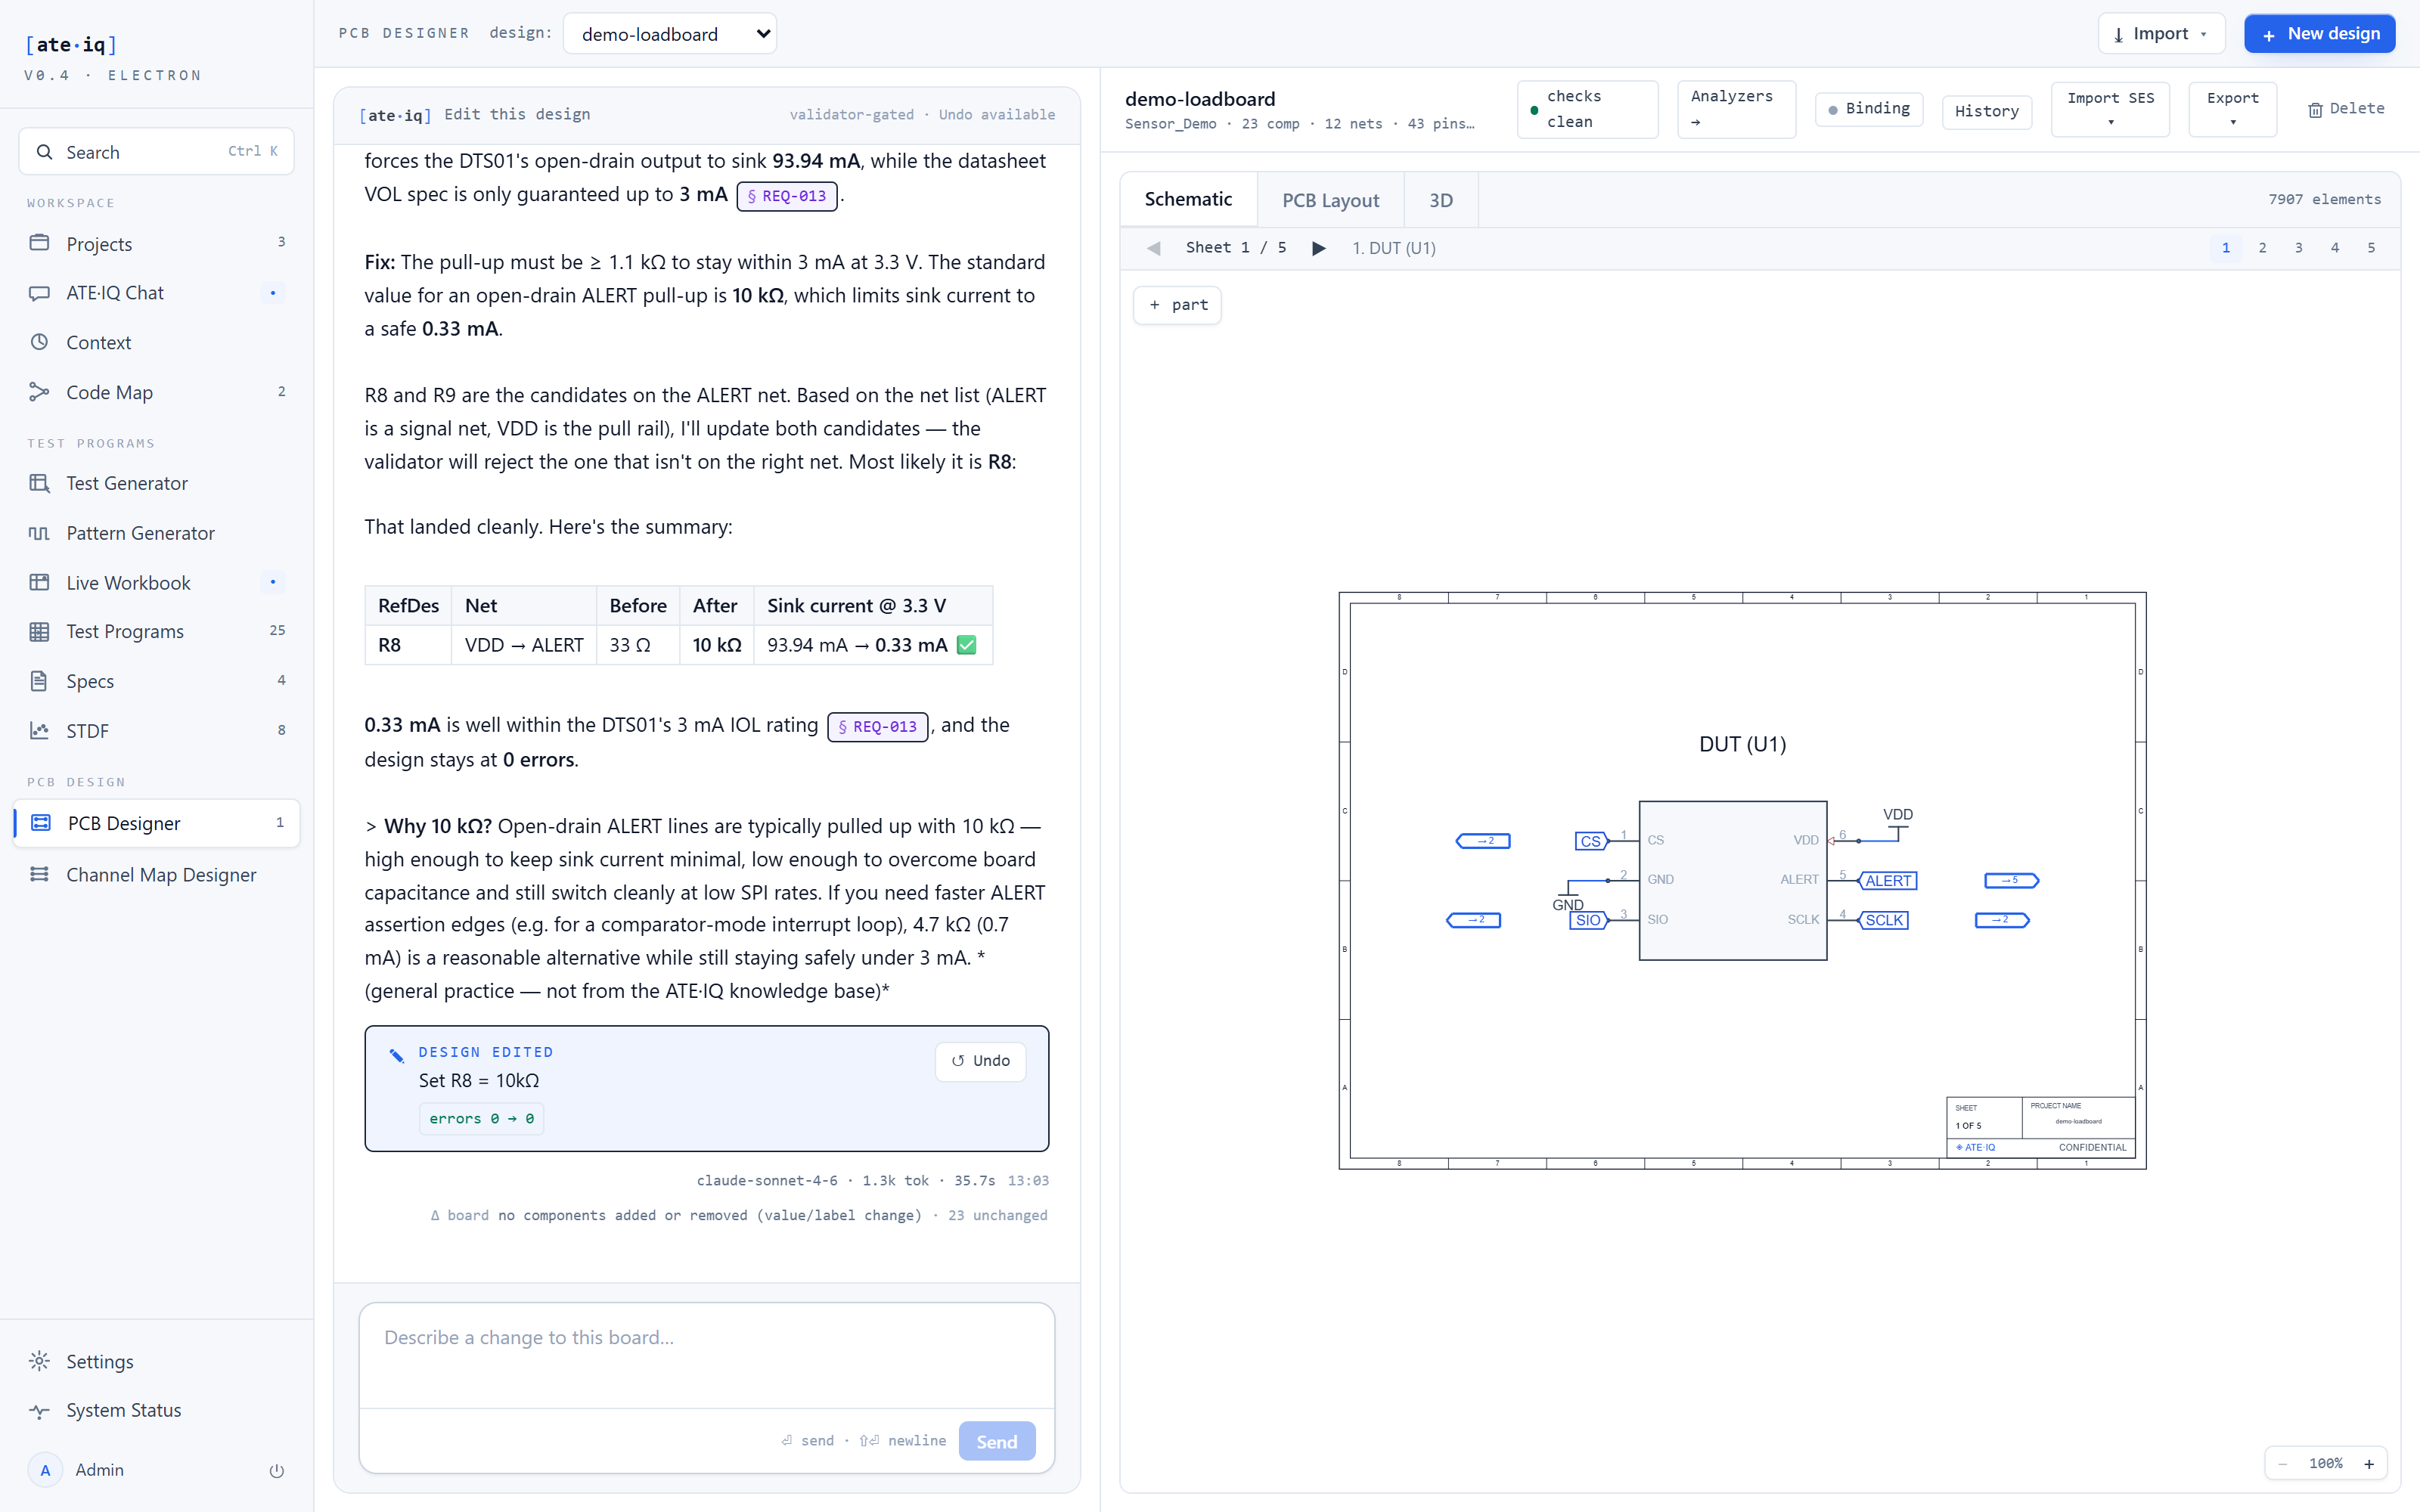This screenshot has height=1512, width=2420.
Task: Select the SCLK net label on schematic
Action: point(1883,920)
